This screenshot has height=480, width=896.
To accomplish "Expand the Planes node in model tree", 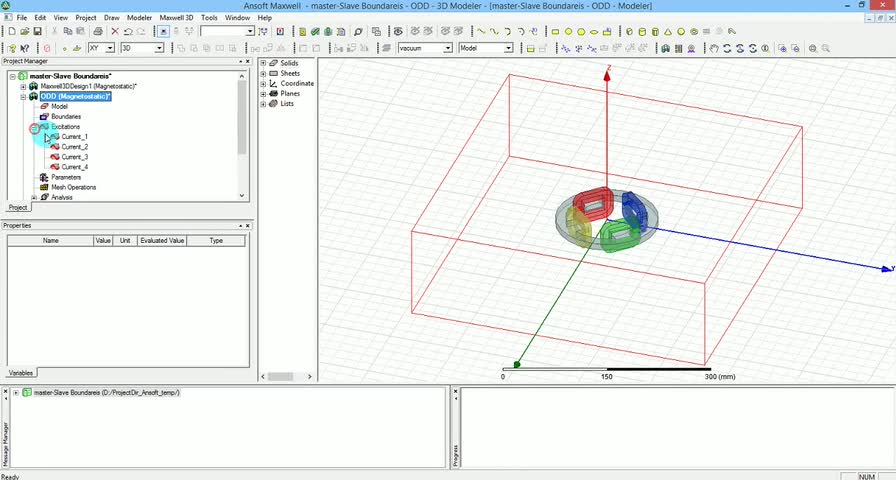I will [263, 94].
